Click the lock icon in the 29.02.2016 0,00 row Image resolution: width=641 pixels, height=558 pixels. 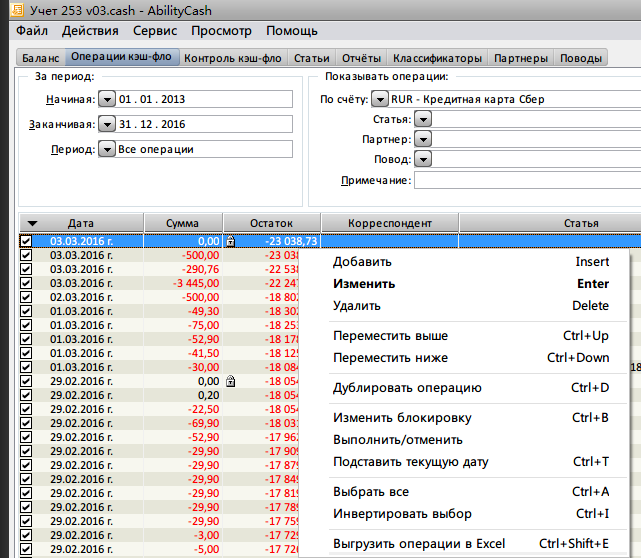(x=231, y=381)
